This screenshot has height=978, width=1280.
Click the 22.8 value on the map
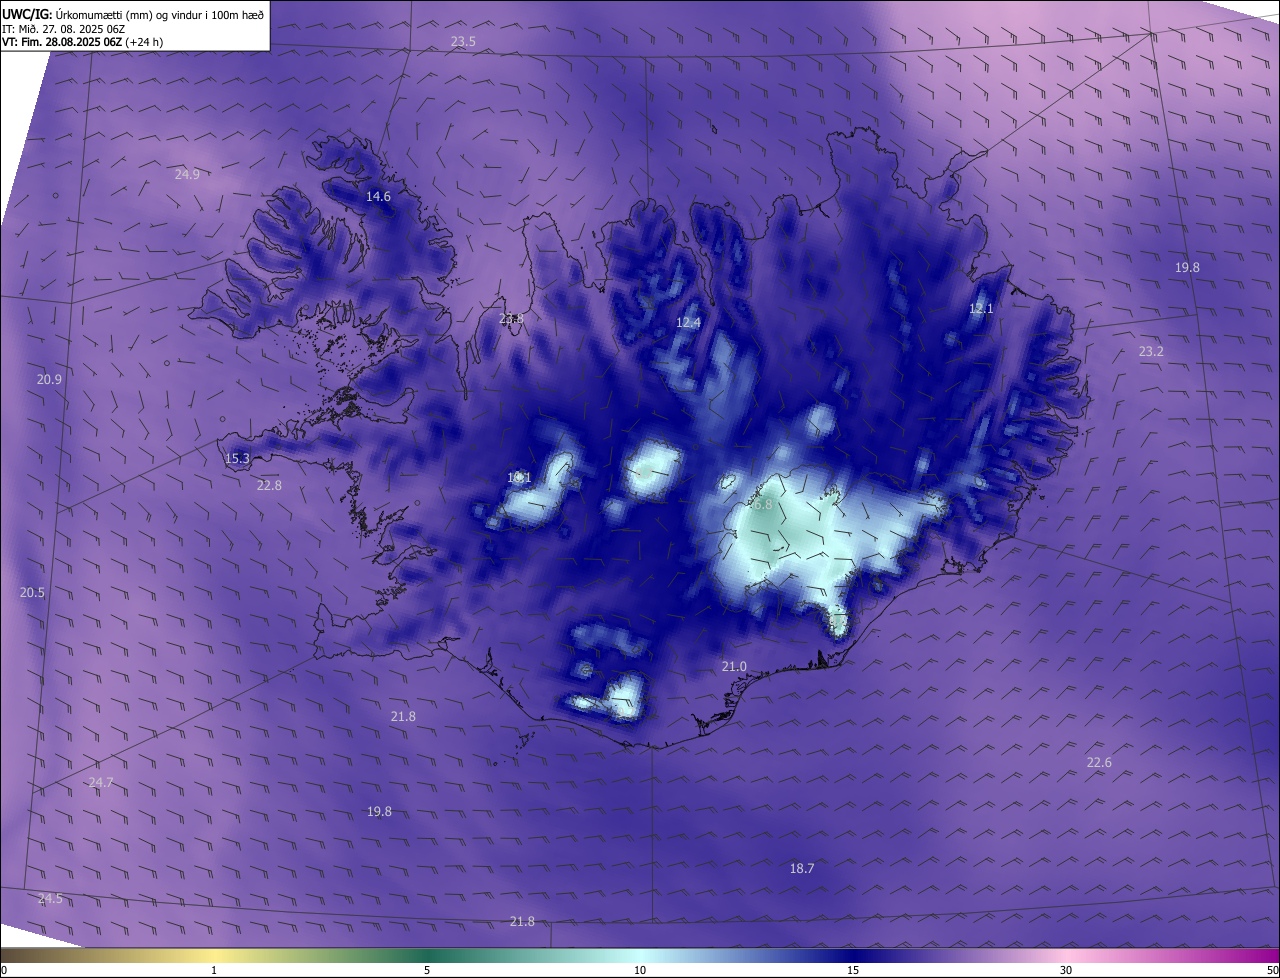click(x=269, y=485)
